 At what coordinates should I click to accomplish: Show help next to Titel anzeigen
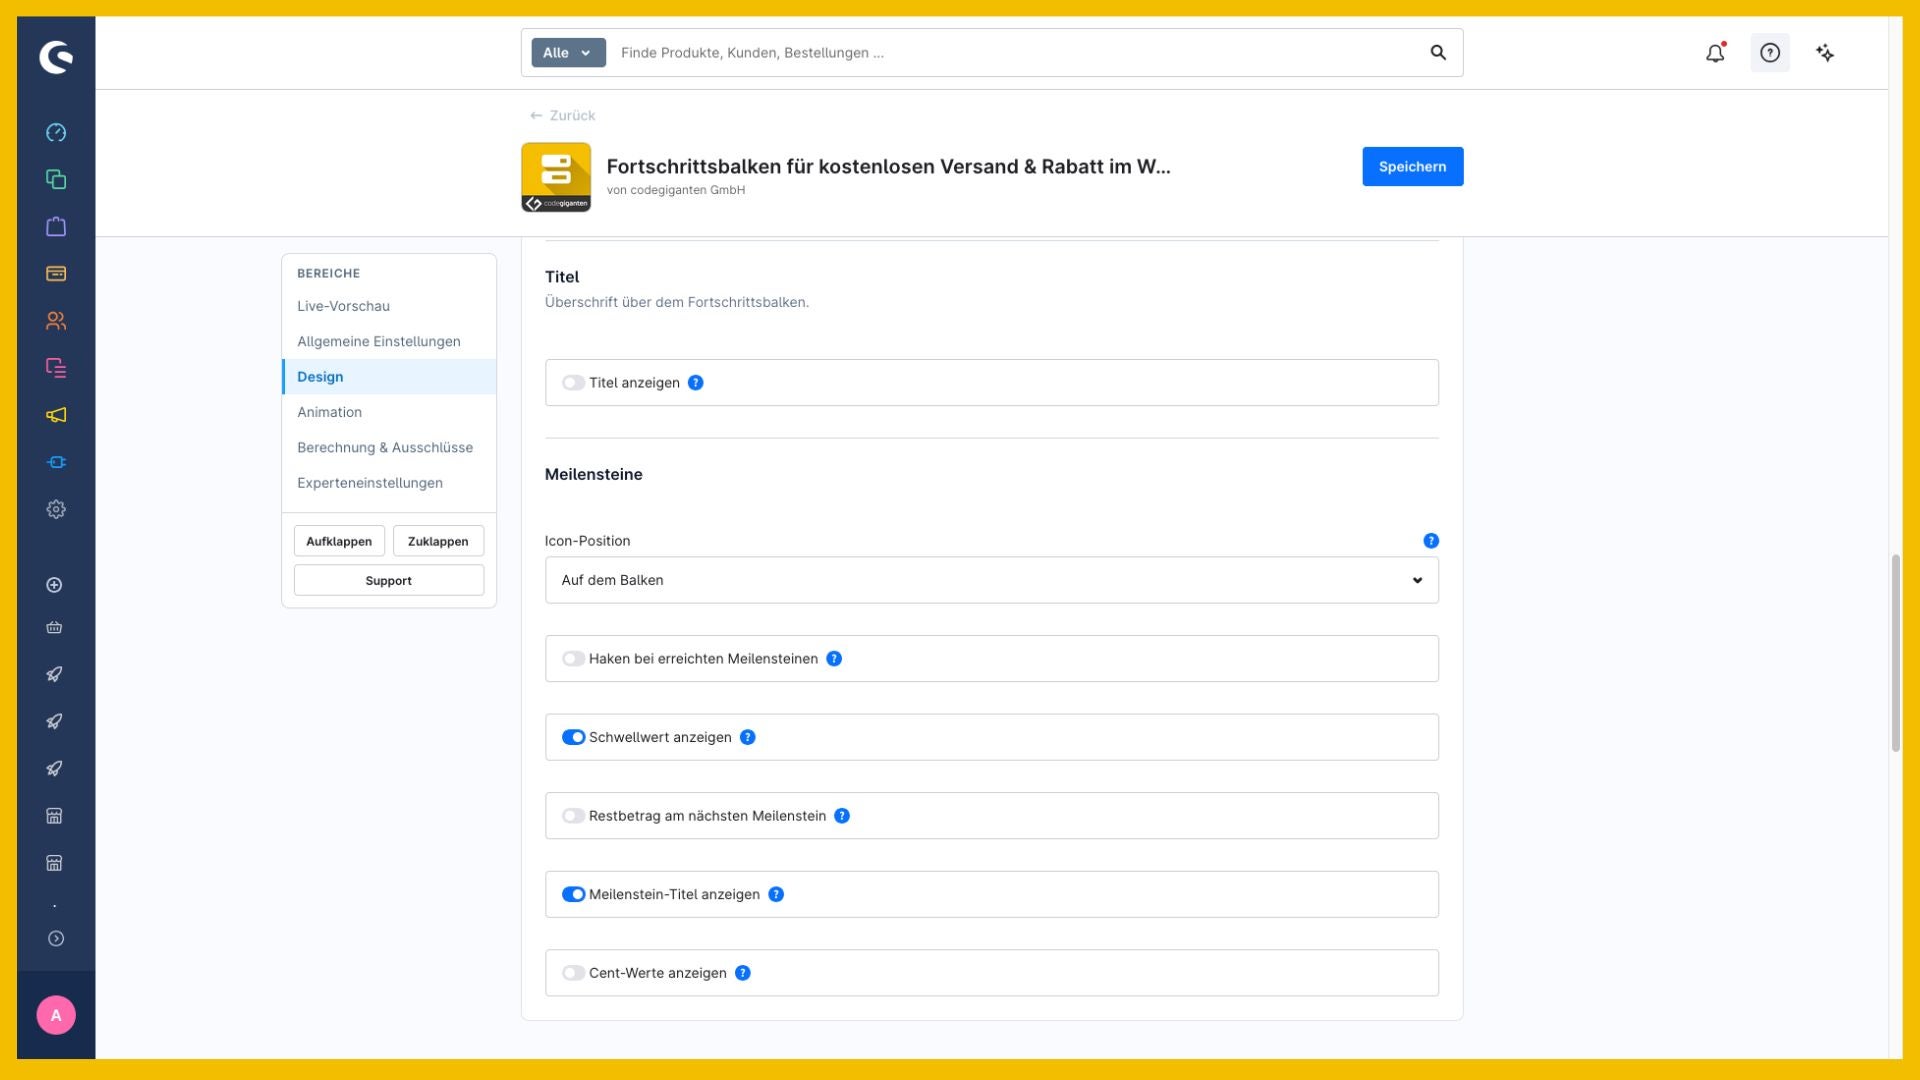pos(696,383)
